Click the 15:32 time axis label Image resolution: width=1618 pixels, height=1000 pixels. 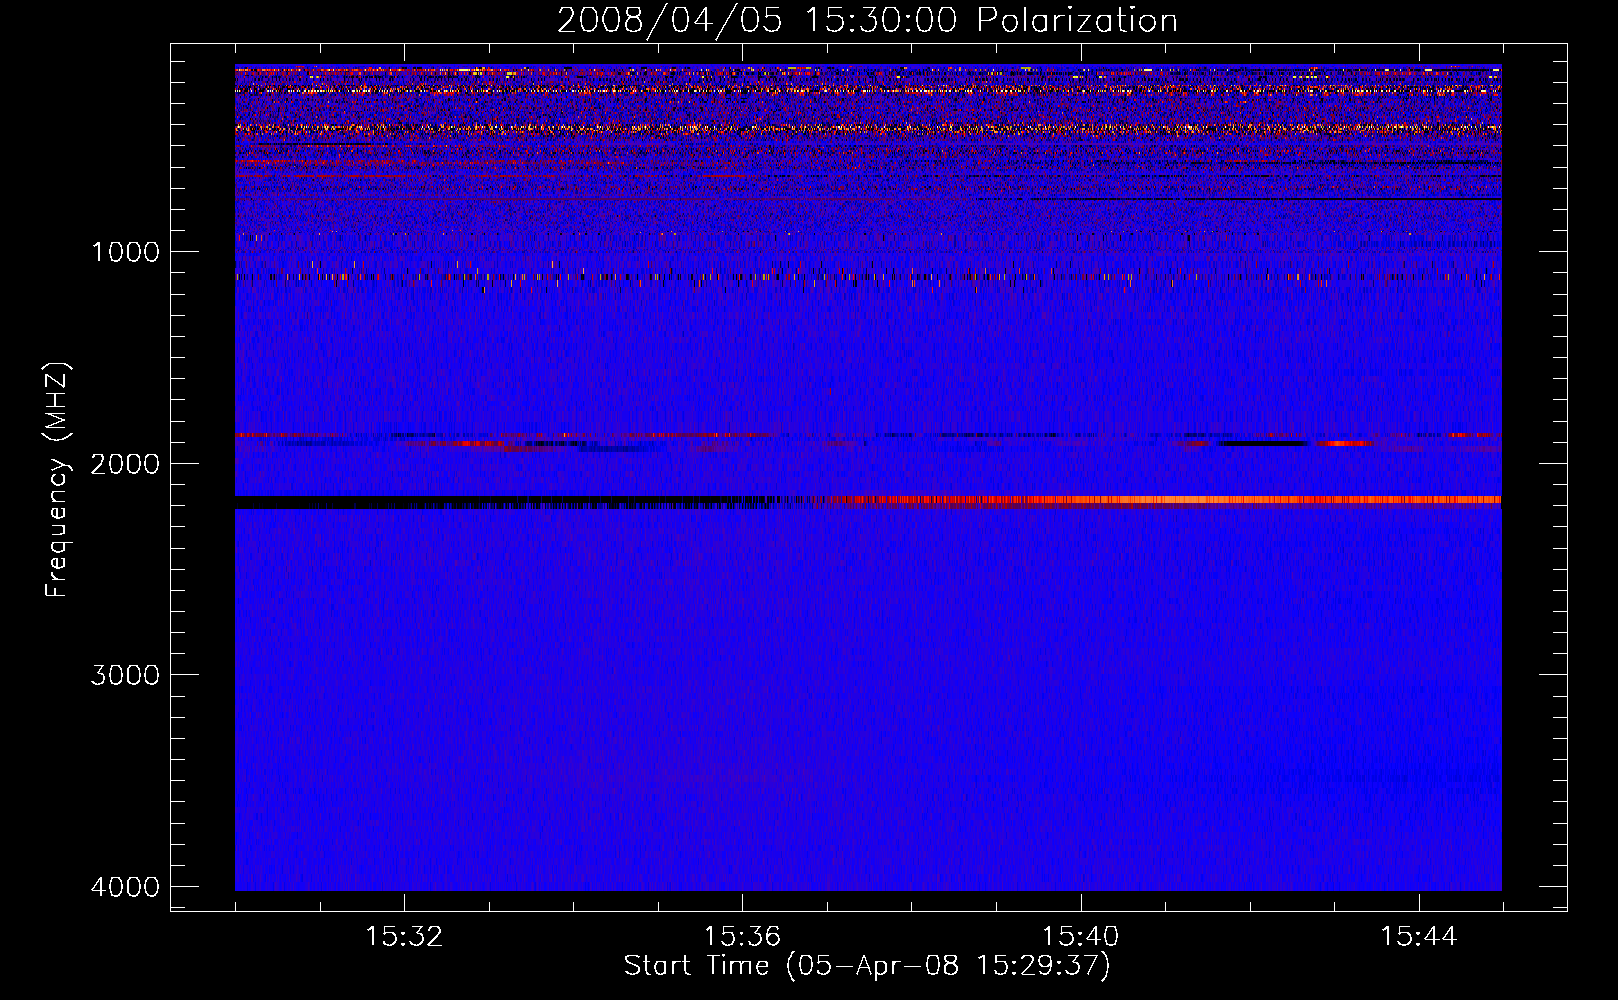(404, 937)
